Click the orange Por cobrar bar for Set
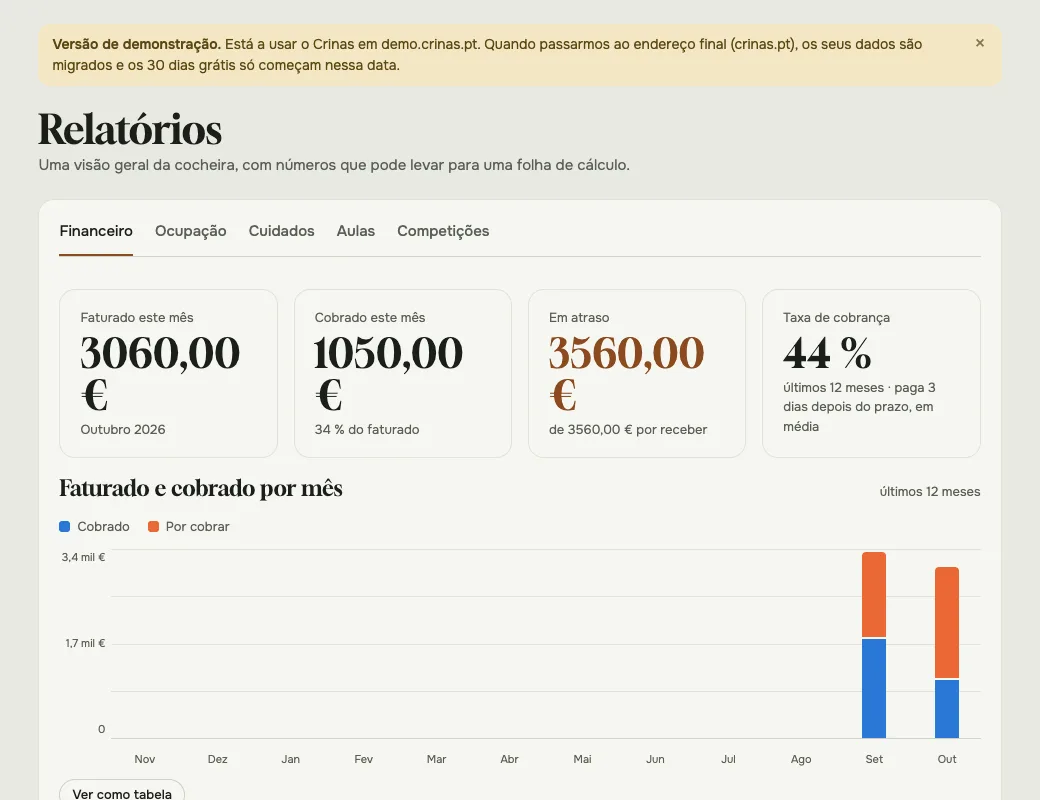The image size is (1040, 800). click(x=874, y=595)
